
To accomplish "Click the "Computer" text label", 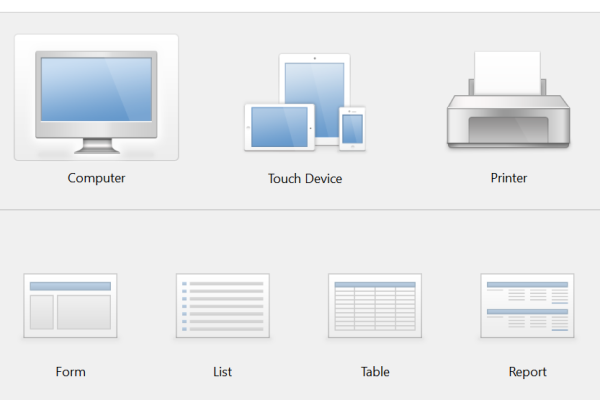I will (96, 178).
